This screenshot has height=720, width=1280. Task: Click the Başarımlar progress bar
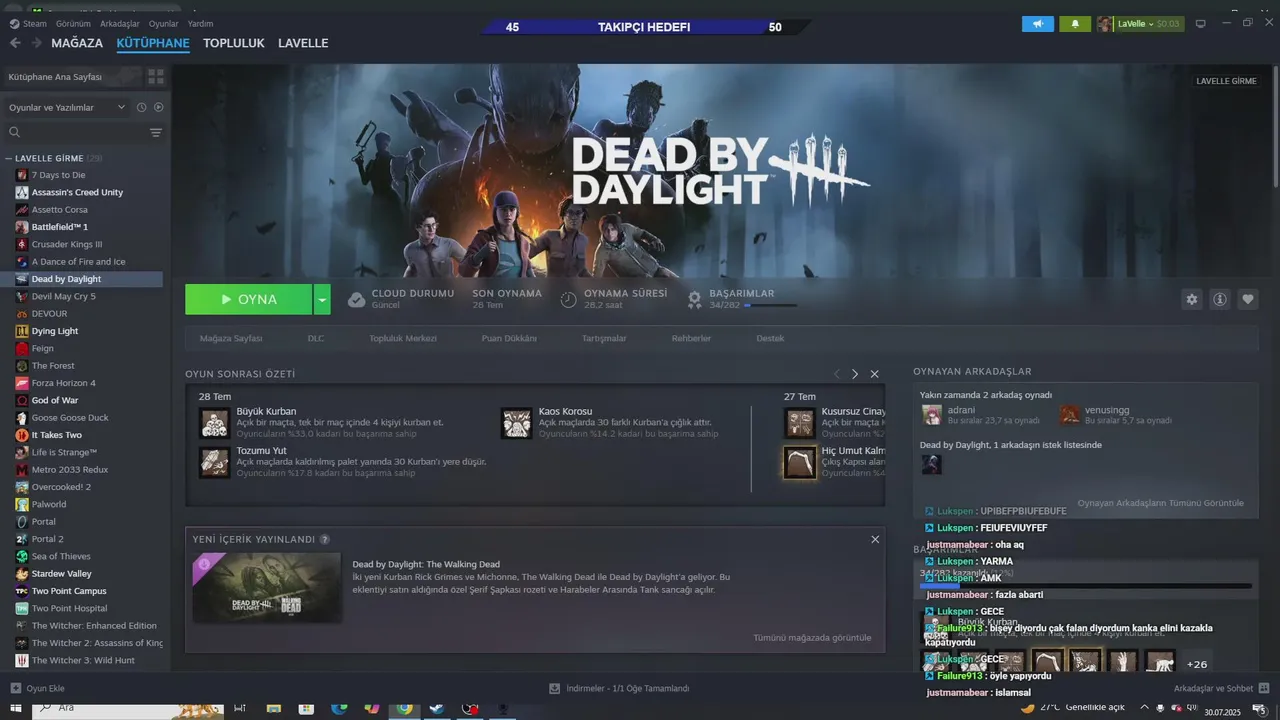770,305
